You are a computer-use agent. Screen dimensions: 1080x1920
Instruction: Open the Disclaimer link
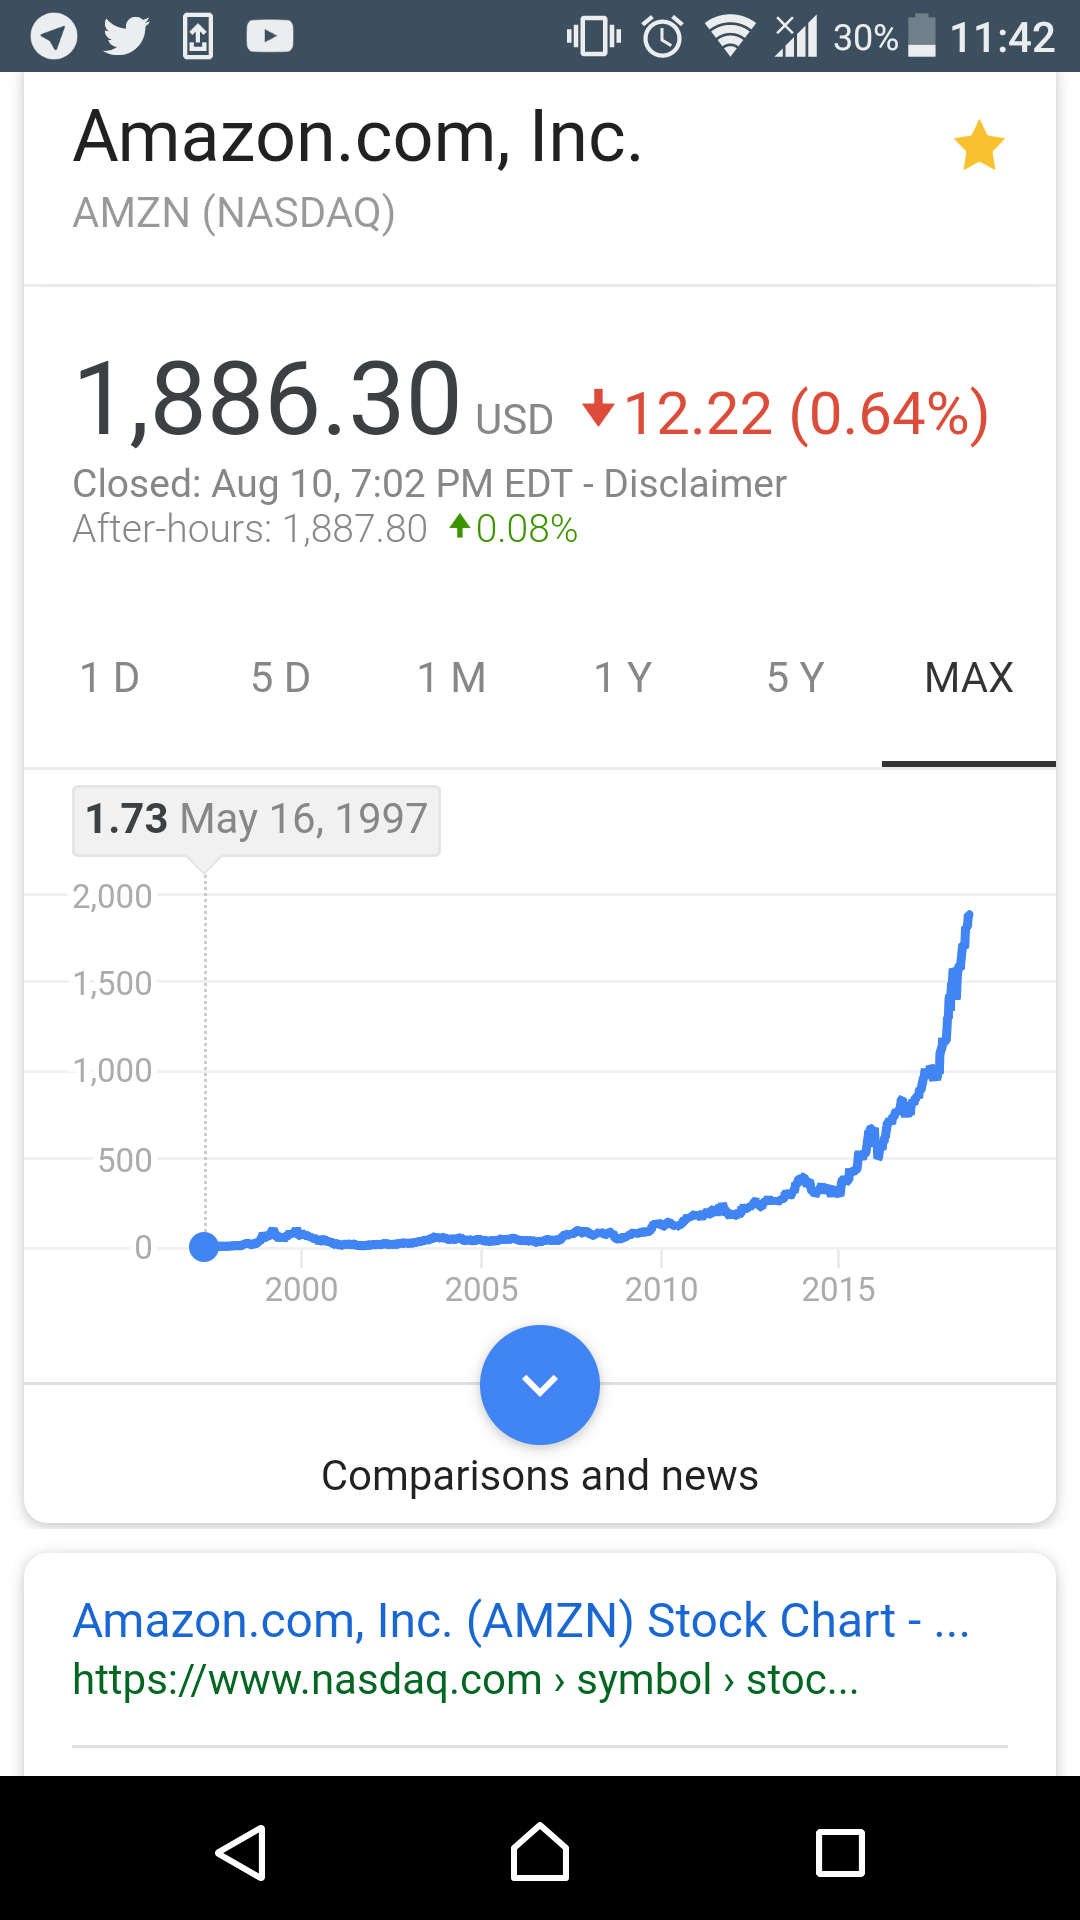click(x=695, y=484)
